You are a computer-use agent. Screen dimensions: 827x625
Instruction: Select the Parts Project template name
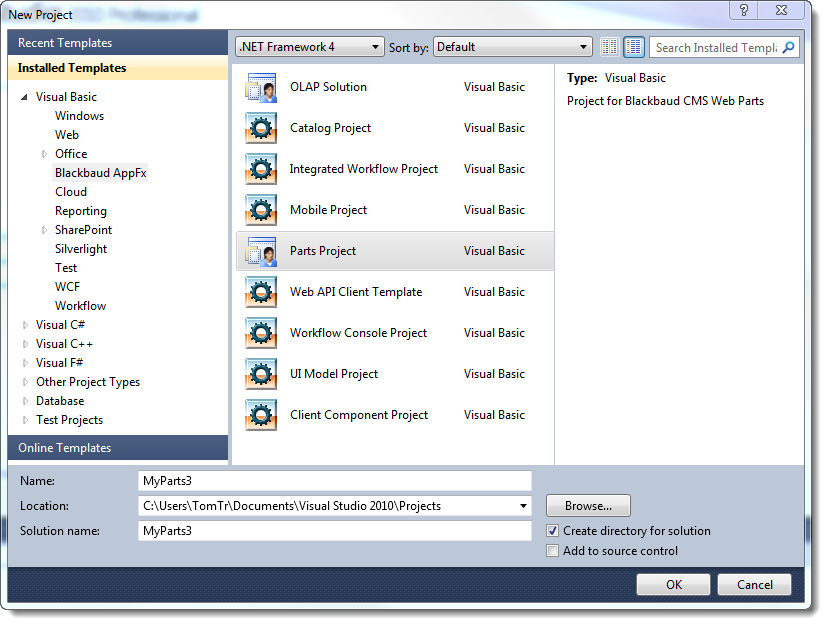[x=323, y=251]
